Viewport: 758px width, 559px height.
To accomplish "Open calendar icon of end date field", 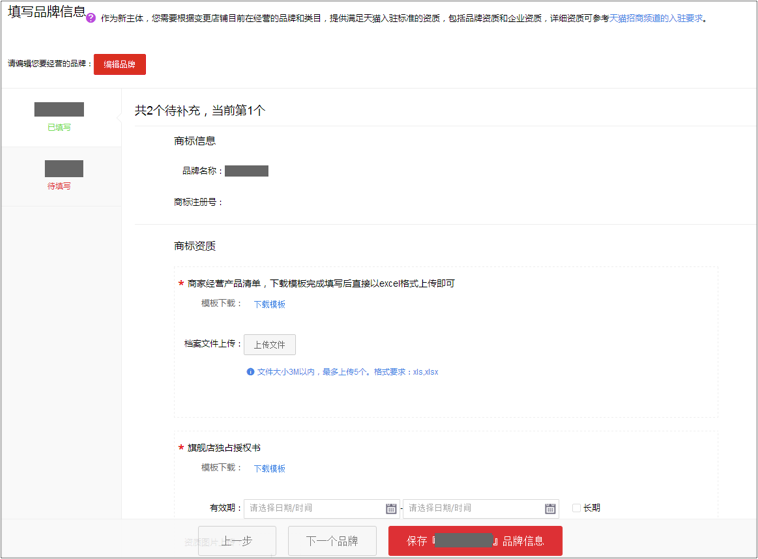I will coord(550,508).
